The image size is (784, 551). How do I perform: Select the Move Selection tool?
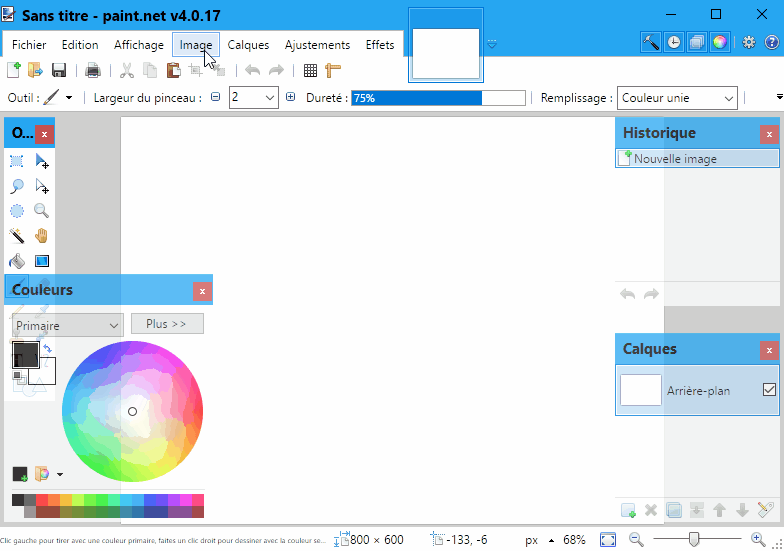tap(42, 186)
